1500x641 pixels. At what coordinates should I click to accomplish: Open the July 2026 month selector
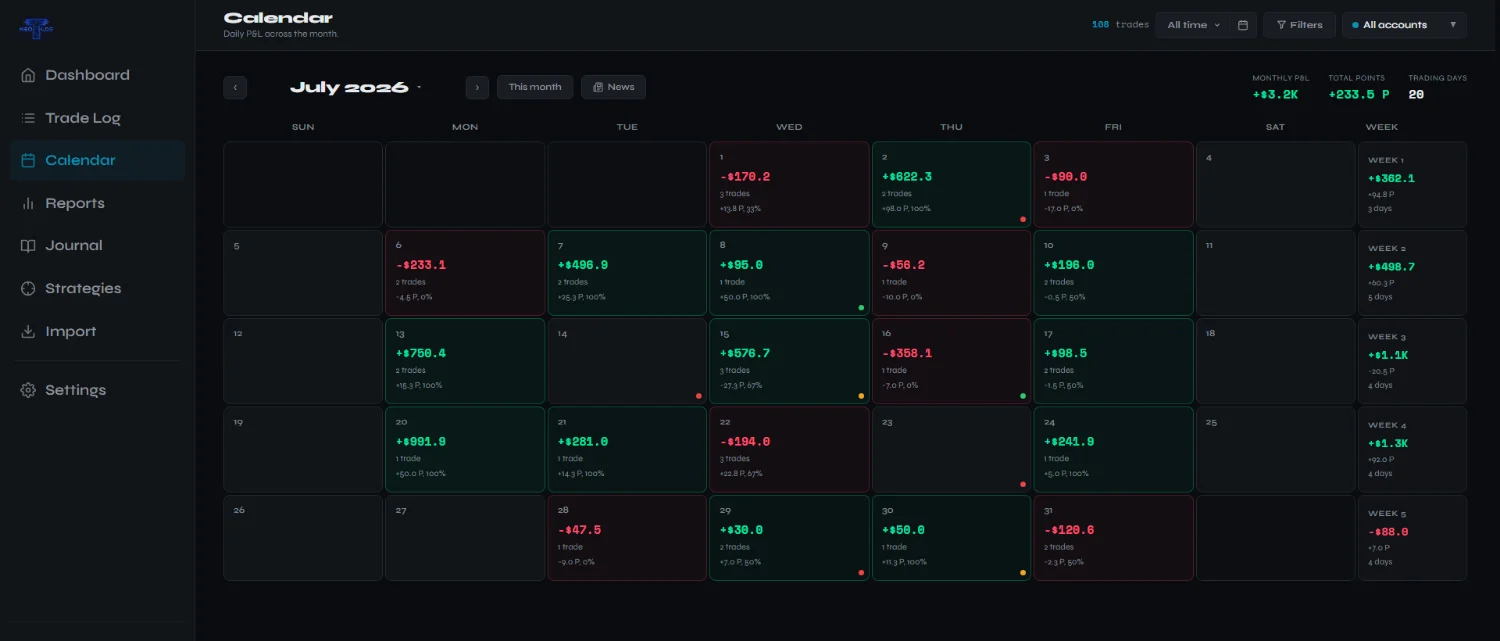tap(356, 87)
